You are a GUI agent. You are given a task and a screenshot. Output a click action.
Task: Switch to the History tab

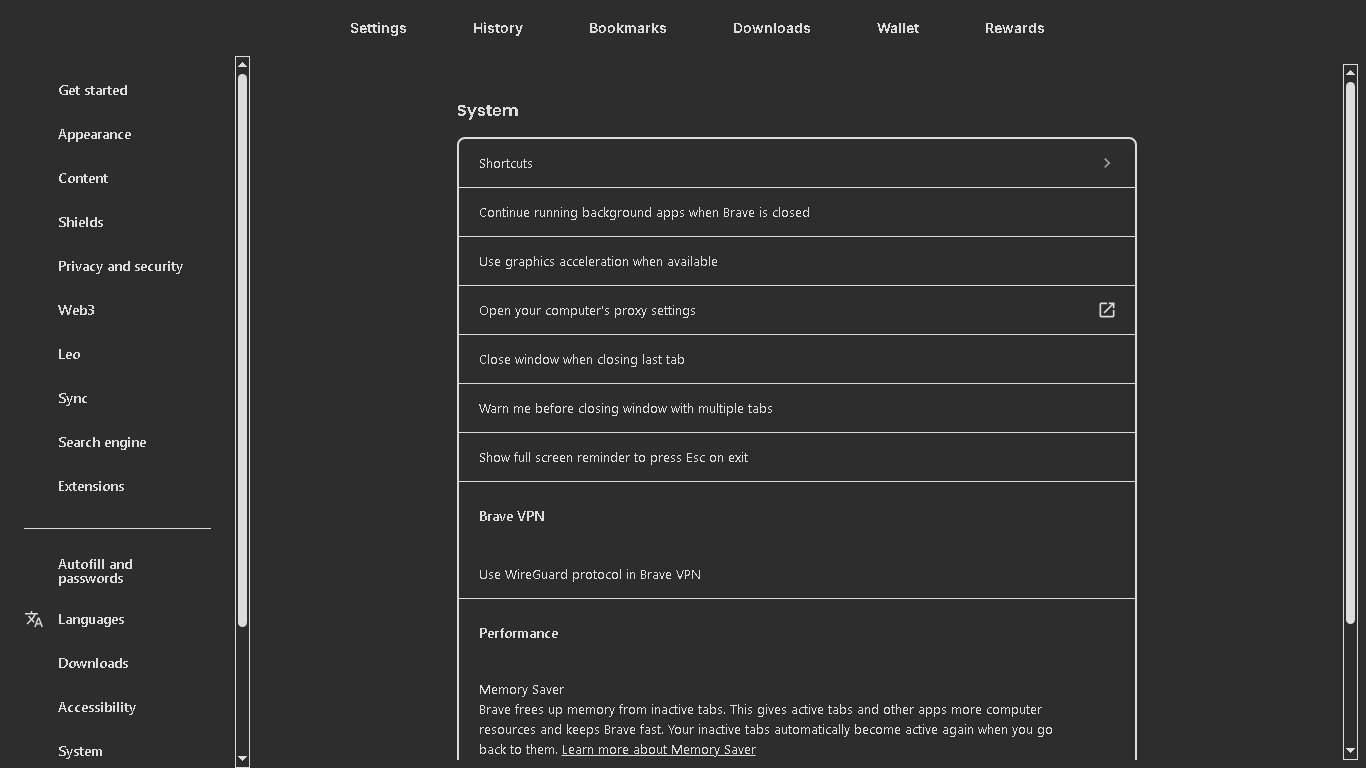pos(498,28)
